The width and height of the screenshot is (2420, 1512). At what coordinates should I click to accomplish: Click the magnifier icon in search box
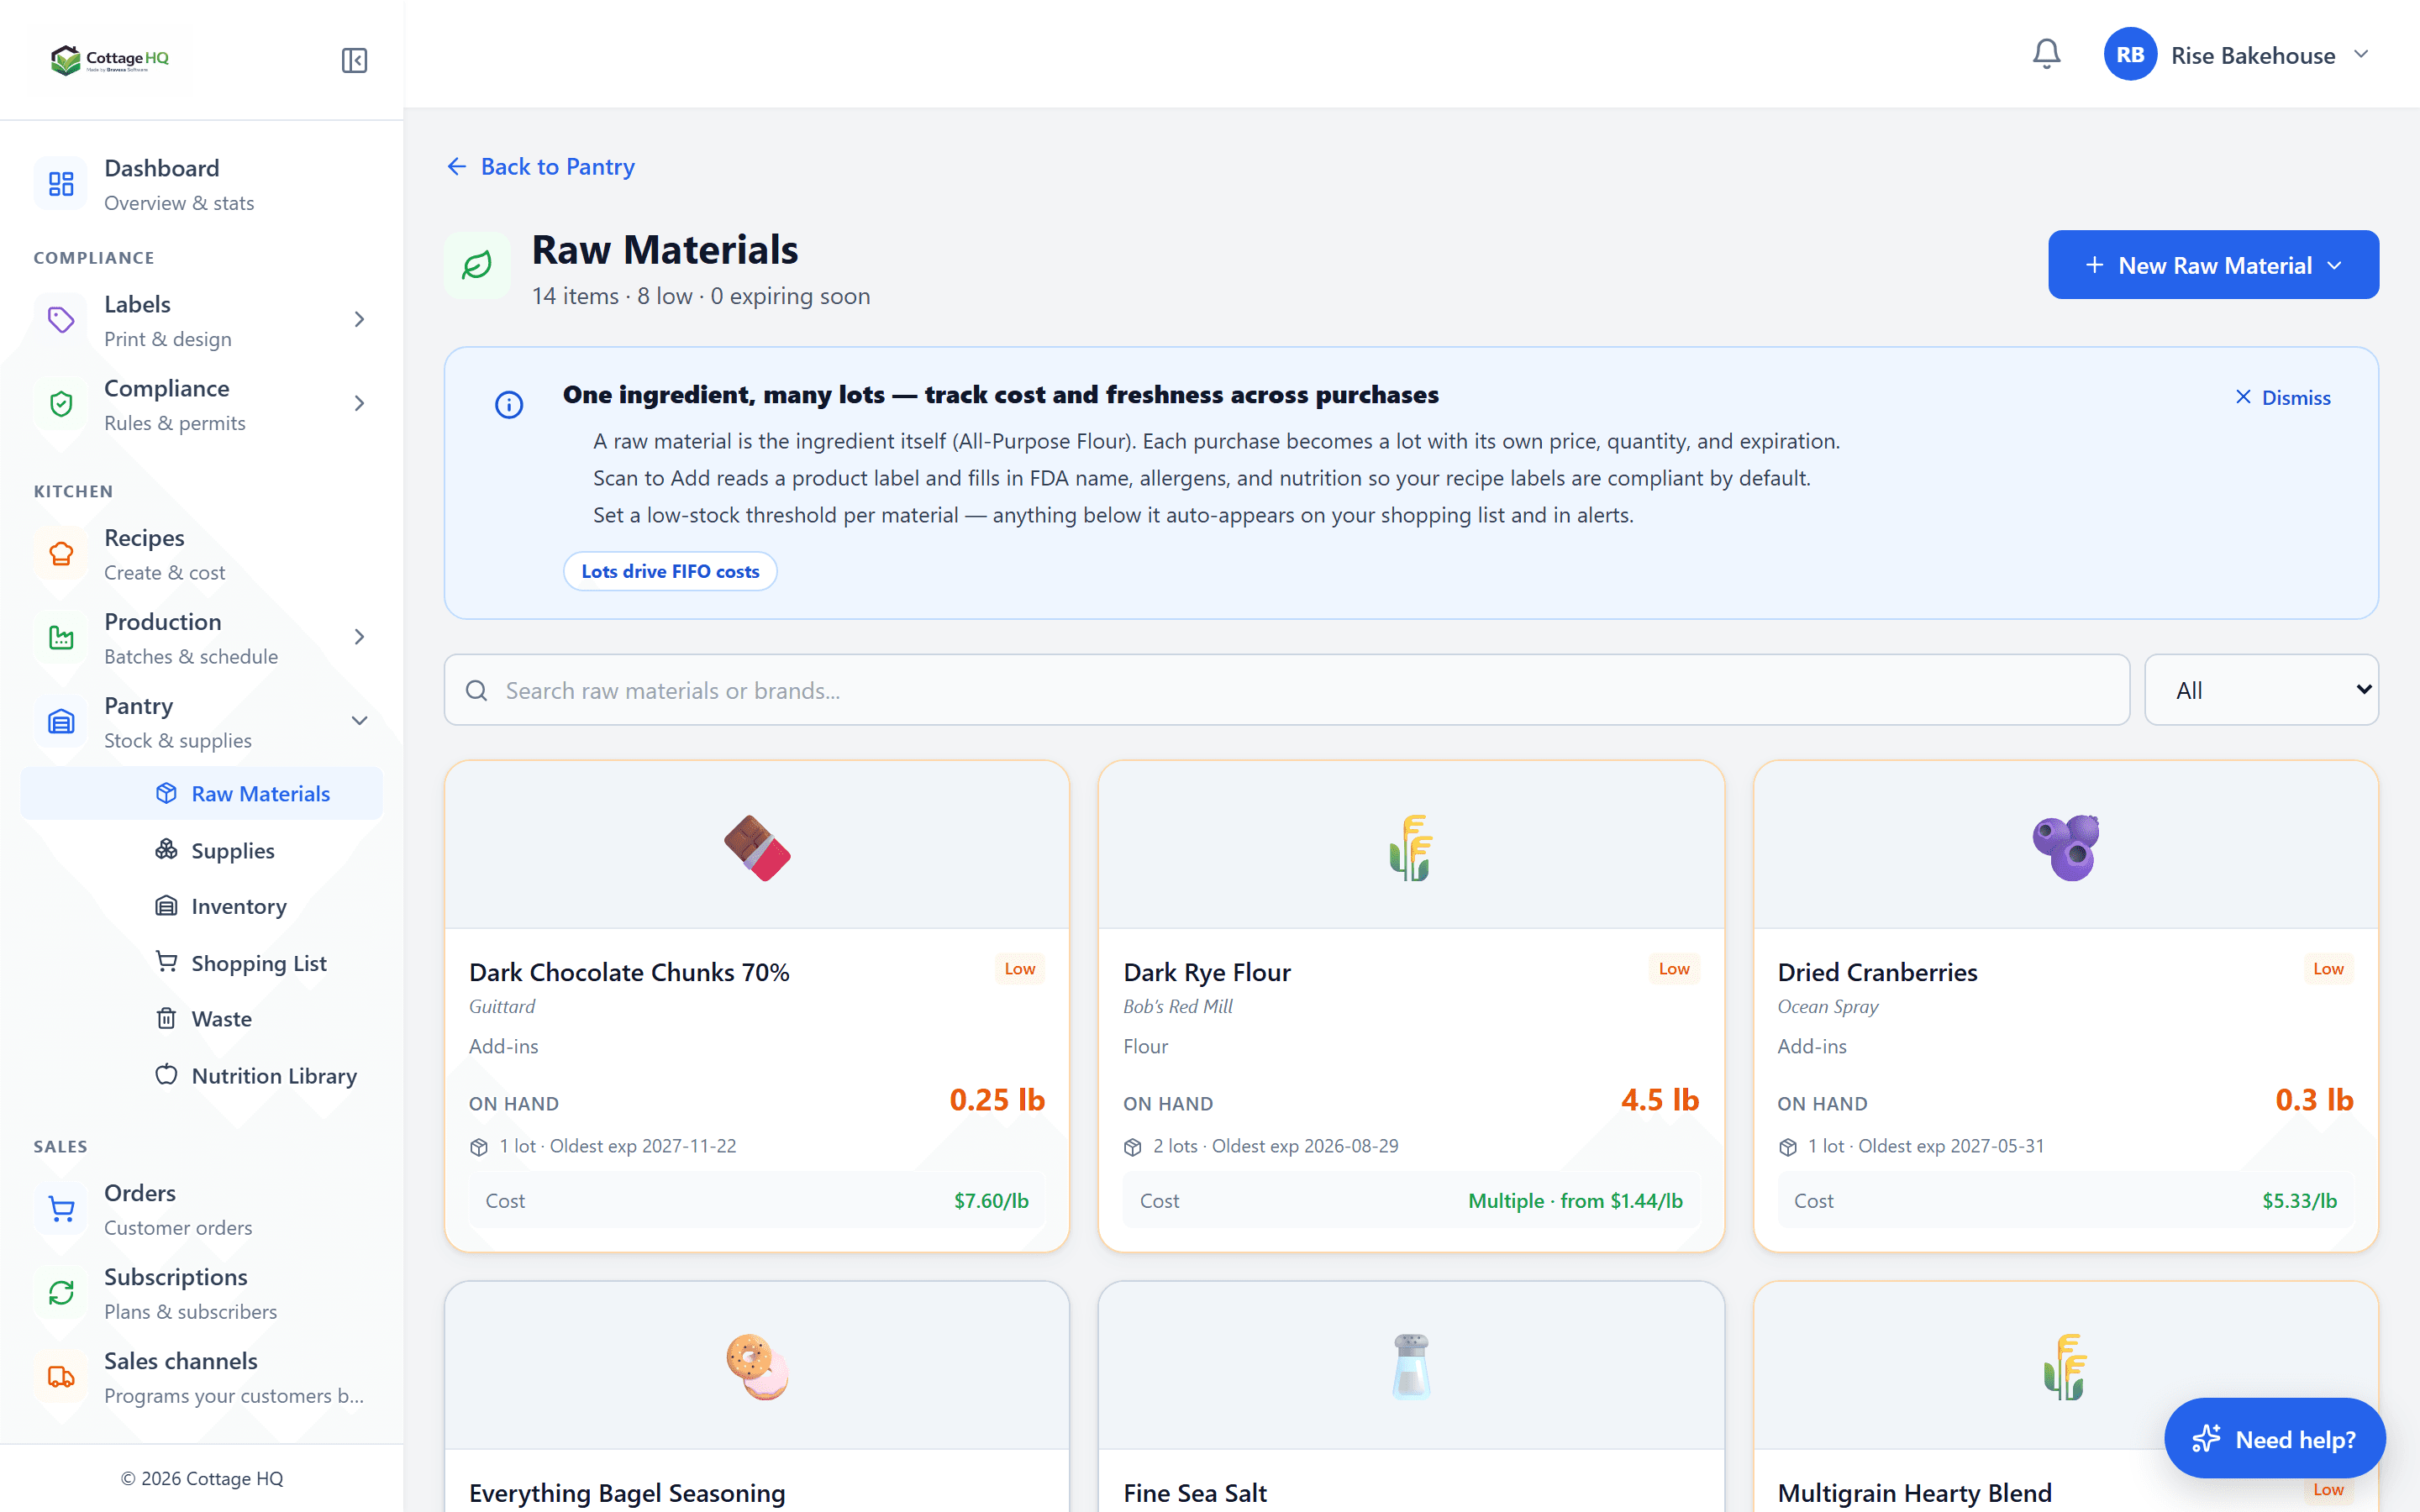click(x=477, y=691)
